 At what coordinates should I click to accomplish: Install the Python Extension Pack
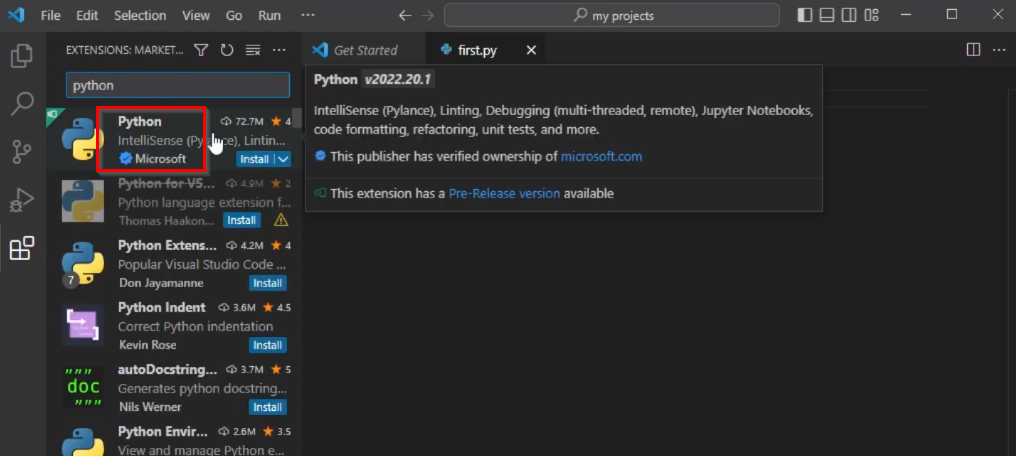point(268,283)
